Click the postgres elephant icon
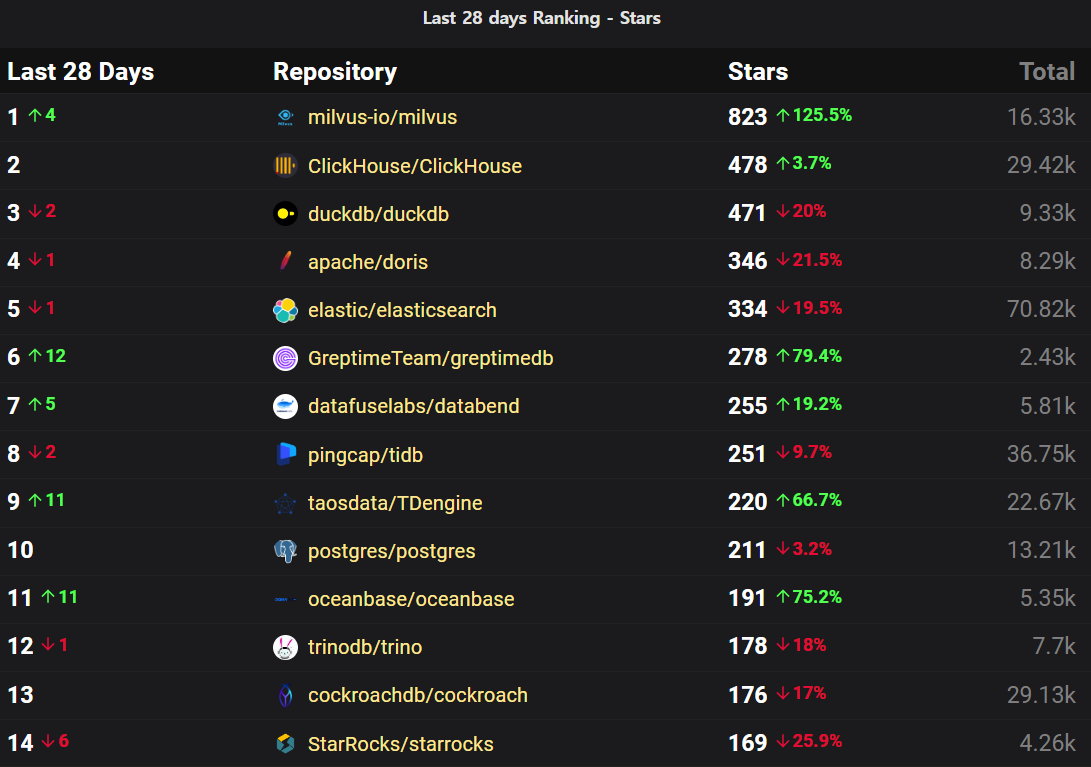The image size is (1091, 767). point(285,551)
